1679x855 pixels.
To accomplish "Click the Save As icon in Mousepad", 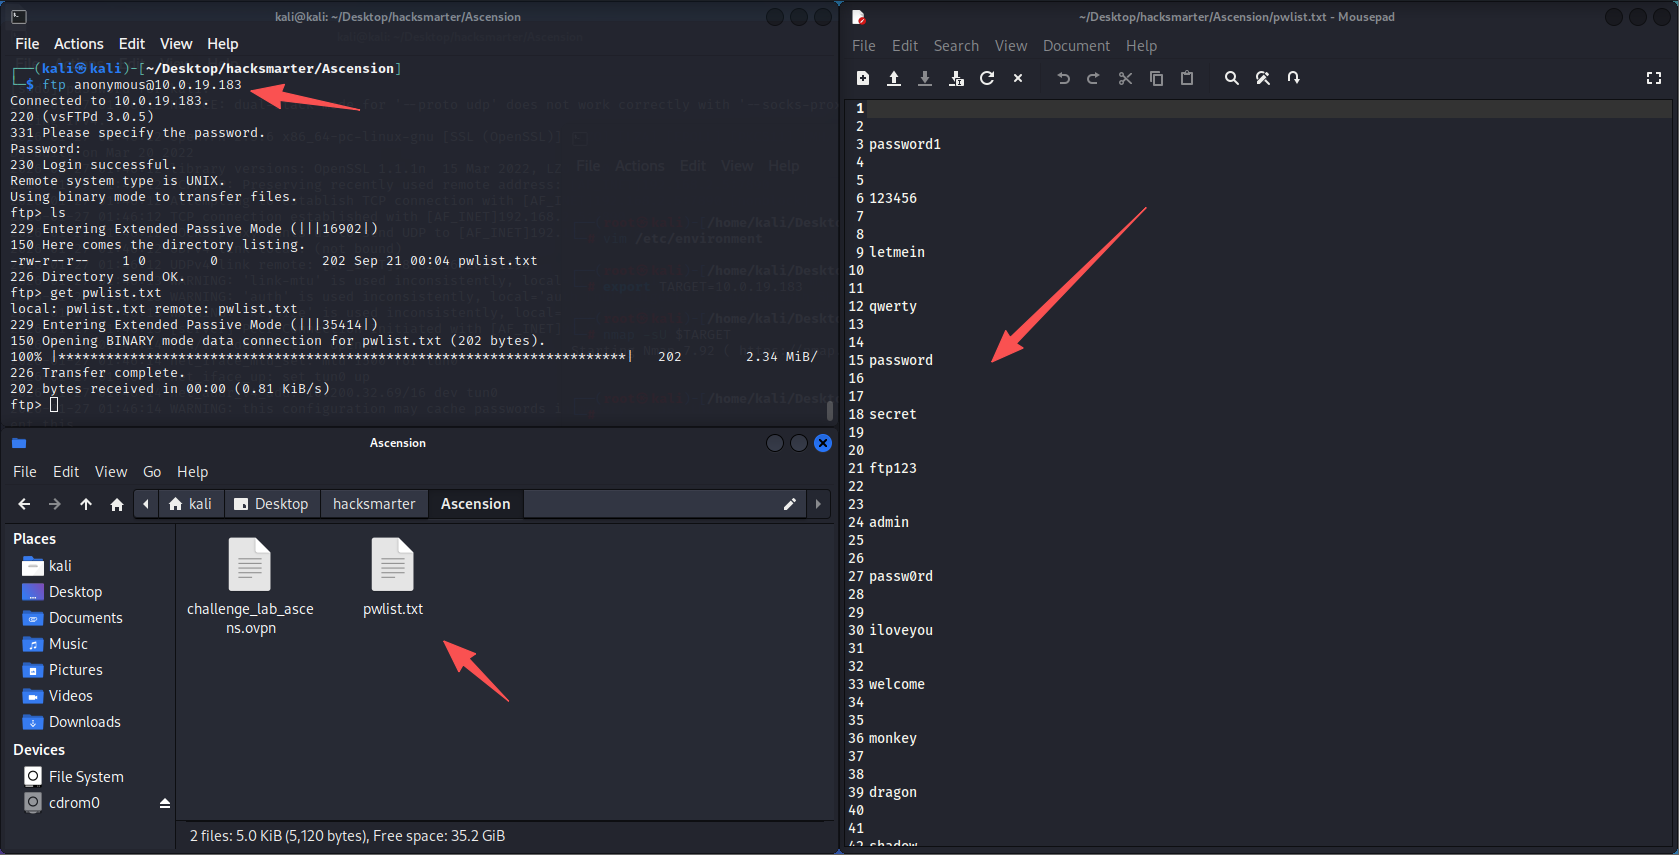I will 956,78.
